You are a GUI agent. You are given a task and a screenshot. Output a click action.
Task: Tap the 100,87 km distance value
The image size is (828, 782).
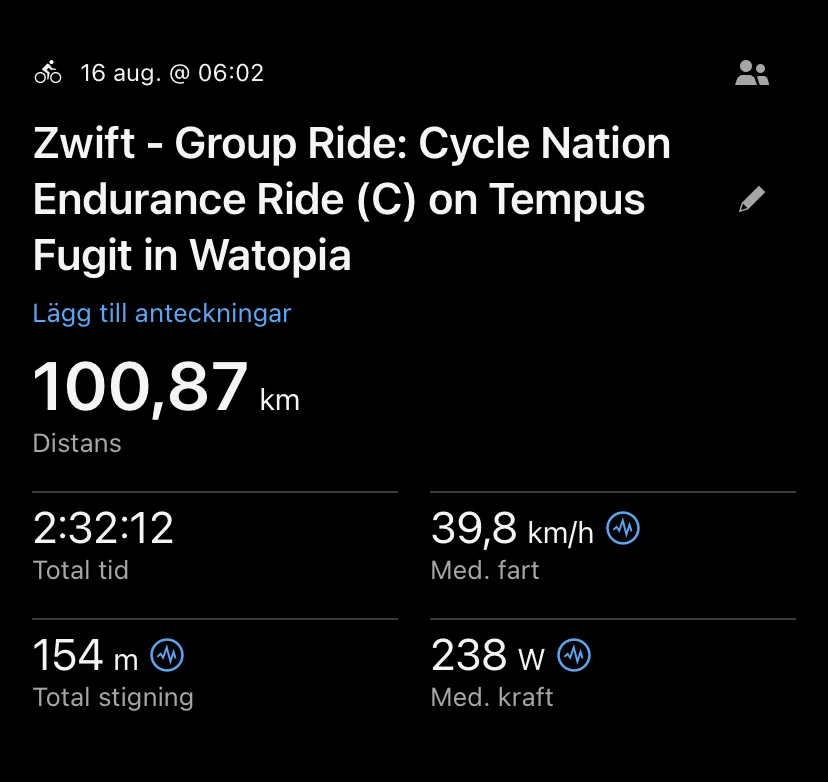click(x=141, y=388)
